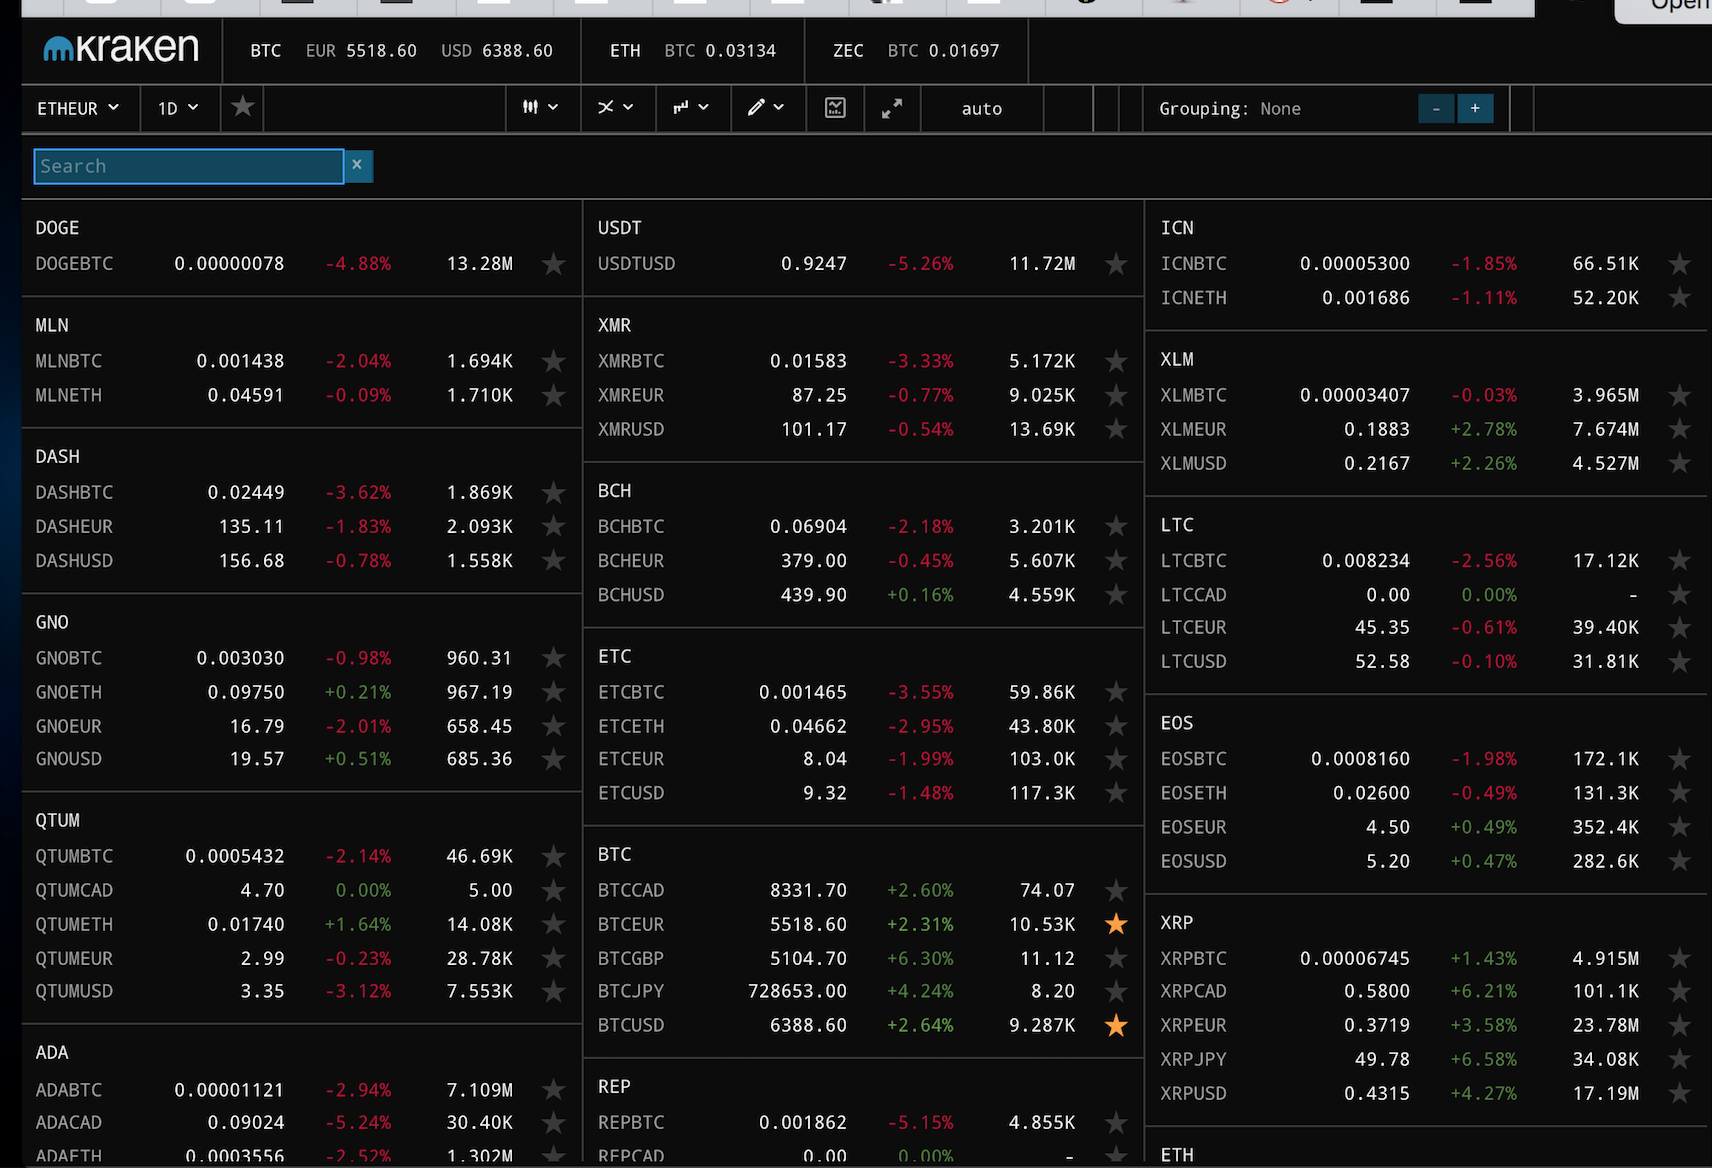Viewport: 1712px width, 1168px height.
Task: Click the auto scale button
Action: pyautogui.click(x=982, y=108)
